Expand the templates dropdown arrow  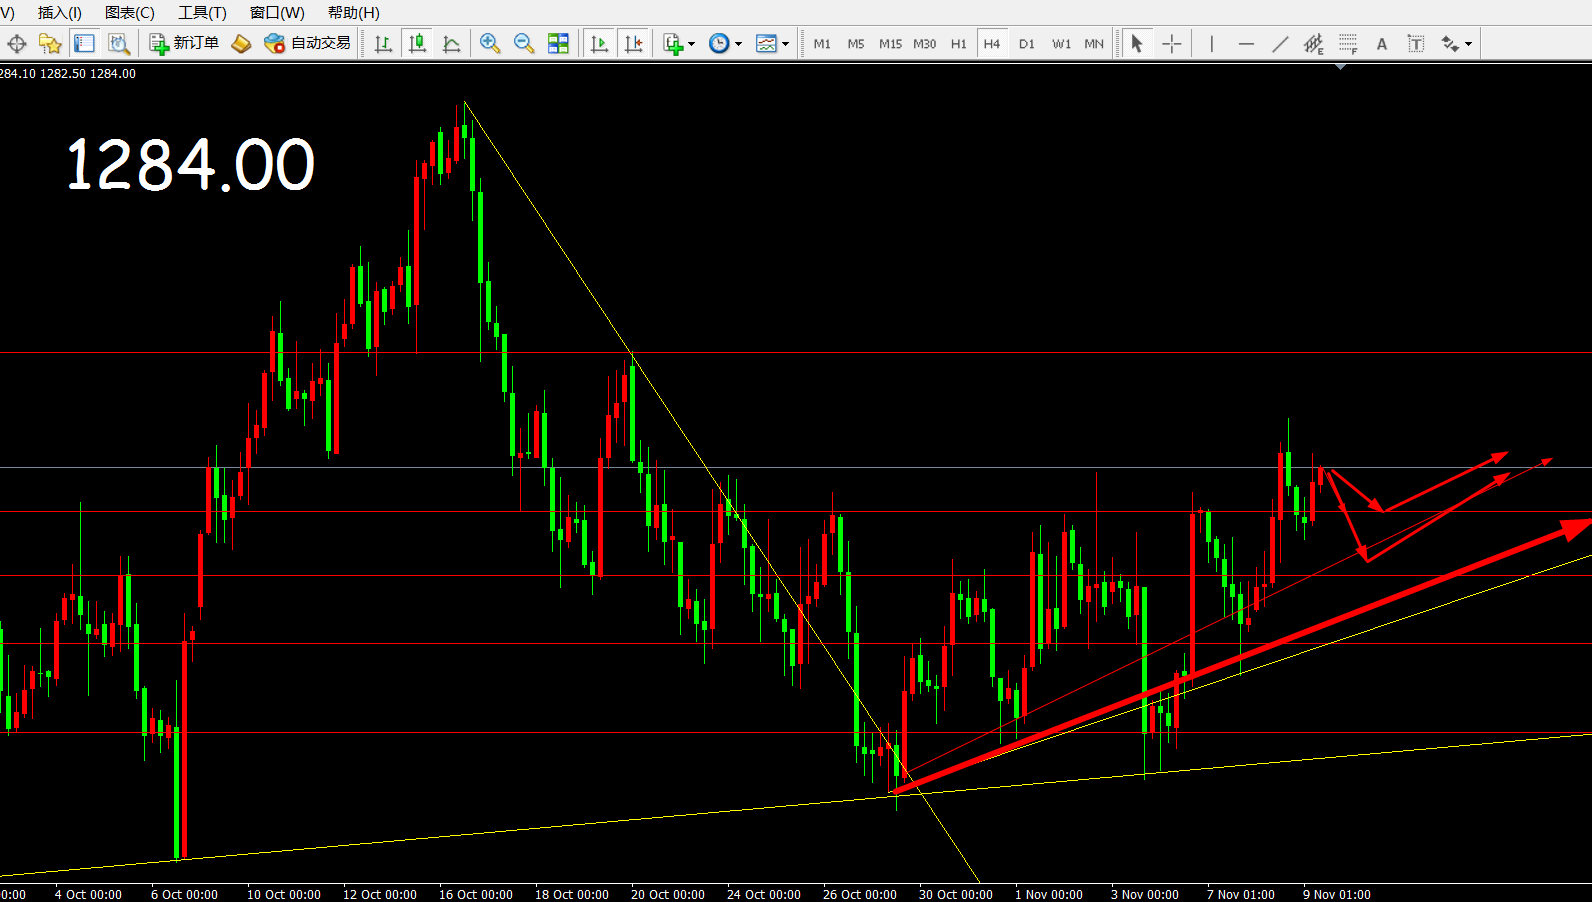(785, 44)
